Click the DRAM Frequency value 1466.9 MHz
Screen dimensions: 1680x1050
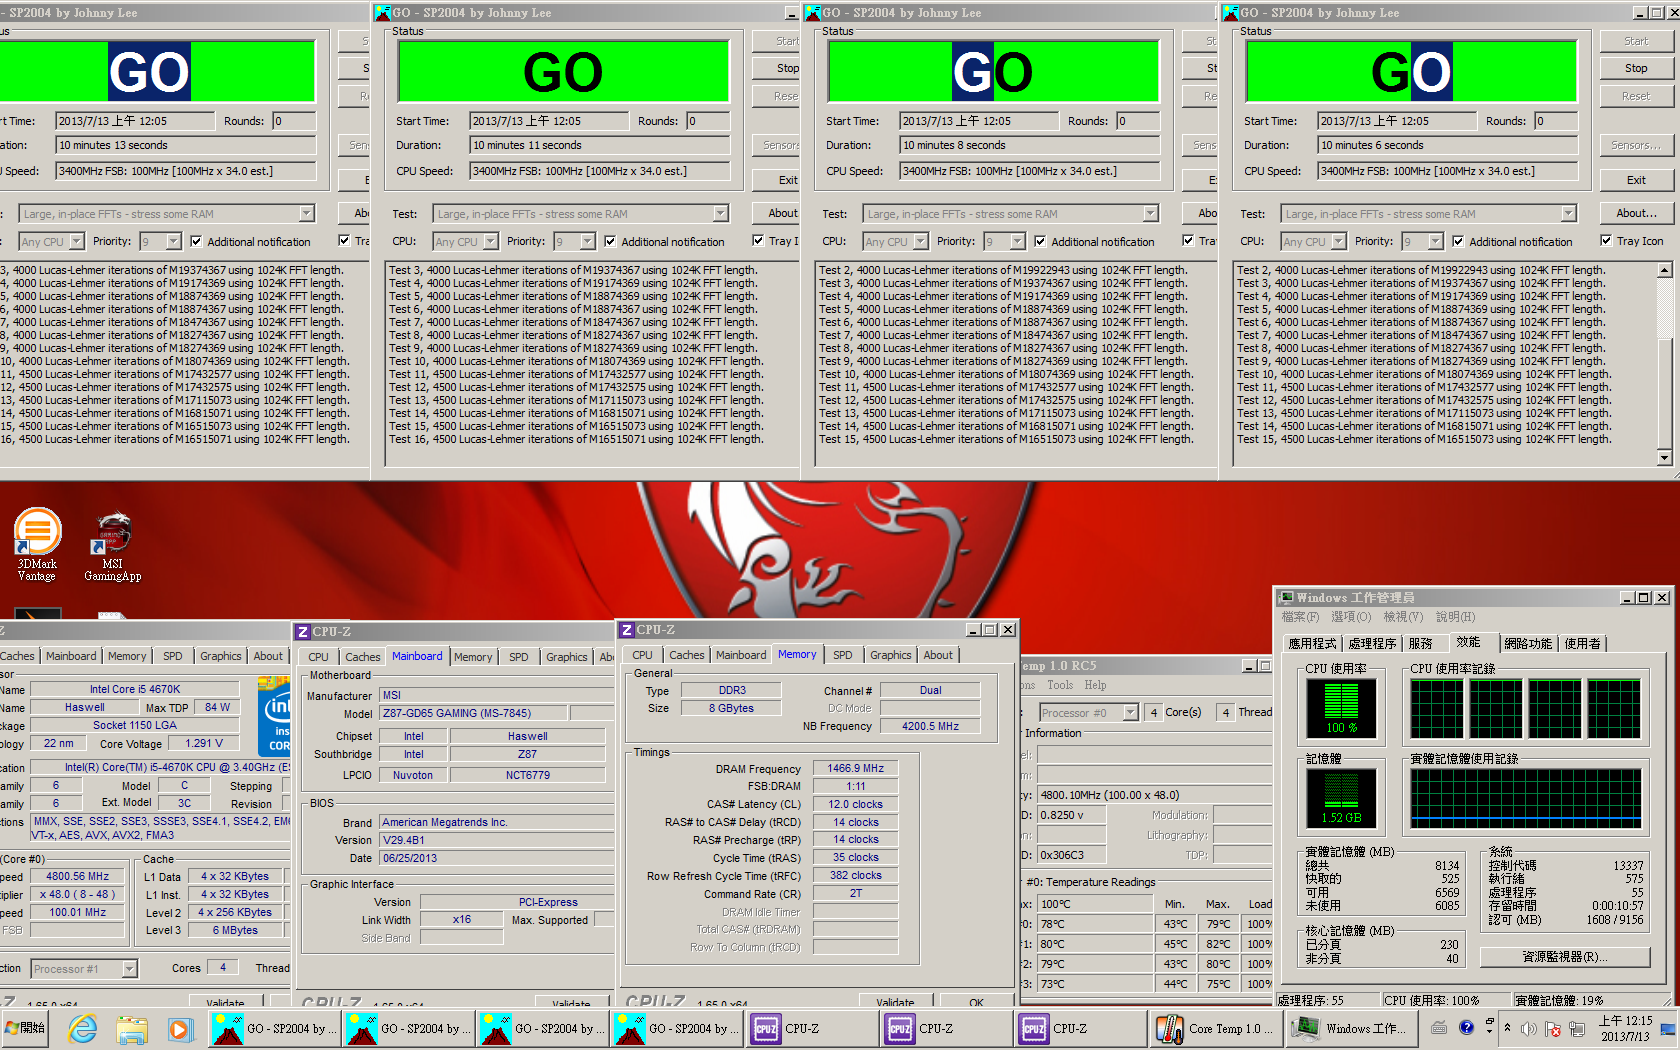(855, 768)
